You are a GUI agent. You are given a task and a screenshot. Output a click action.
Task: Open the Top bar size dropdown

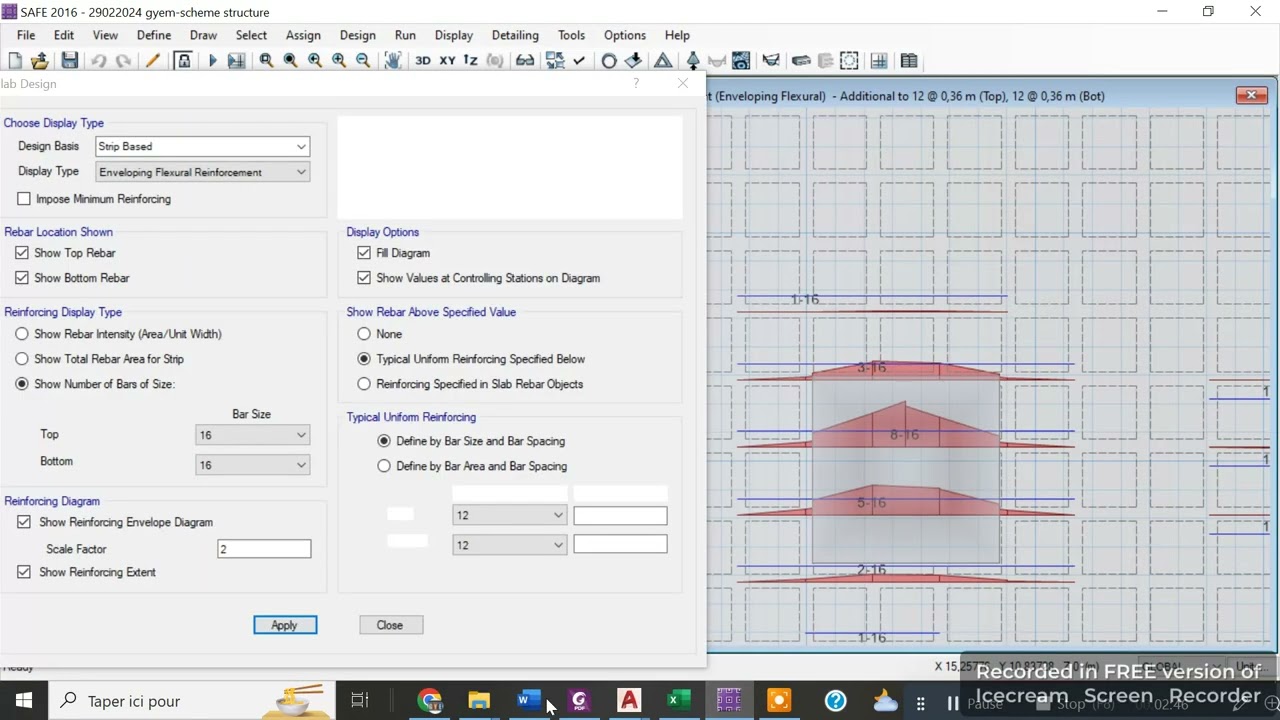(x=252, y=435)
